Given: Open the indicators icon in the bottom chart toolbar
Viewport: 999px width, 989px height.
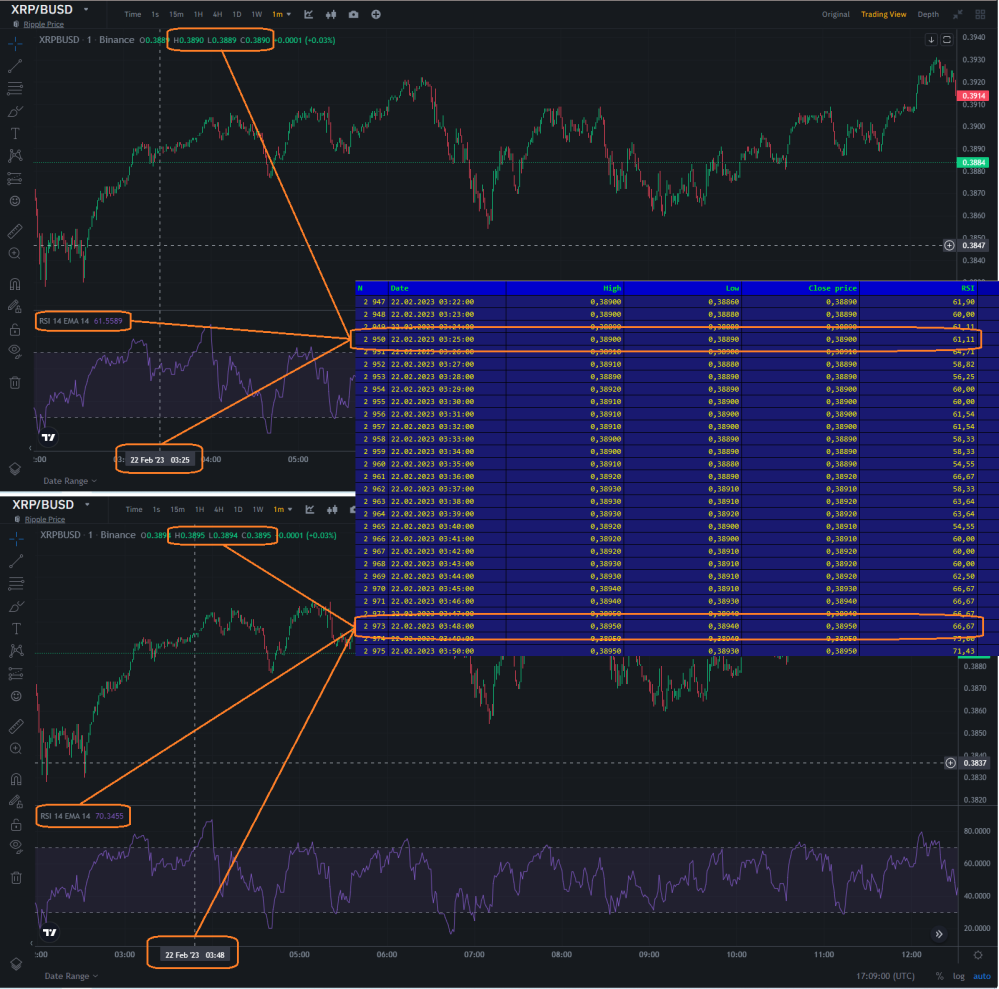Looking at the screenshot, I should click(310, 509).
